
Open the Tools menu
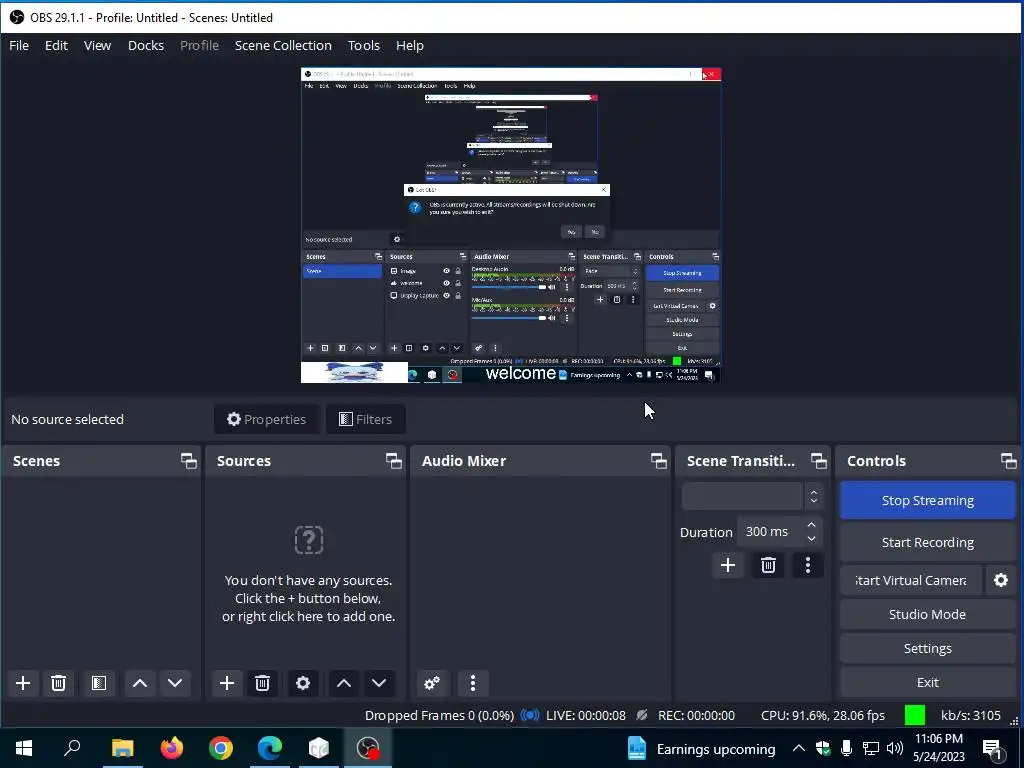point(364,46)
